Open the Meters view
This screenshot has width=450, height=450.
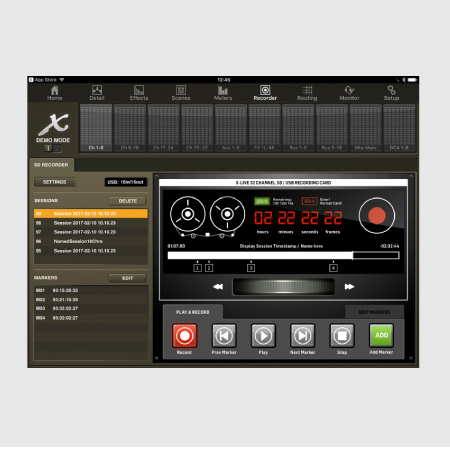pyautogui.click(x=223, y=93)
